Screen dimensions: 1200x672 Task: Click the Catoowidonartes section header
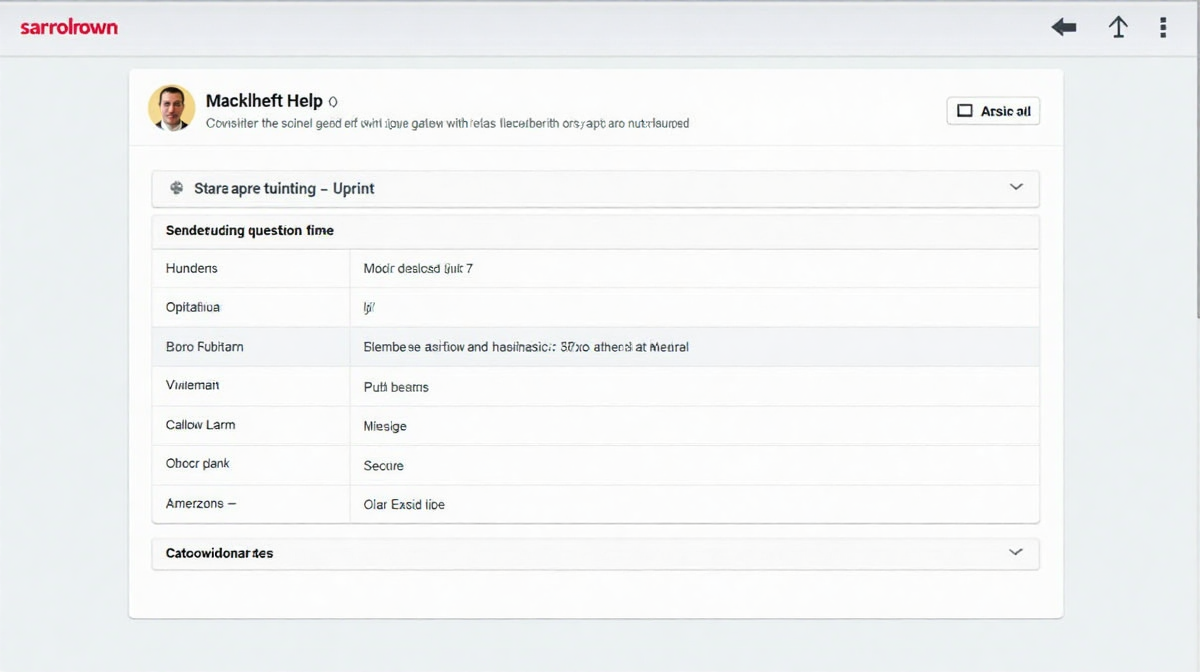coord(220,553)
